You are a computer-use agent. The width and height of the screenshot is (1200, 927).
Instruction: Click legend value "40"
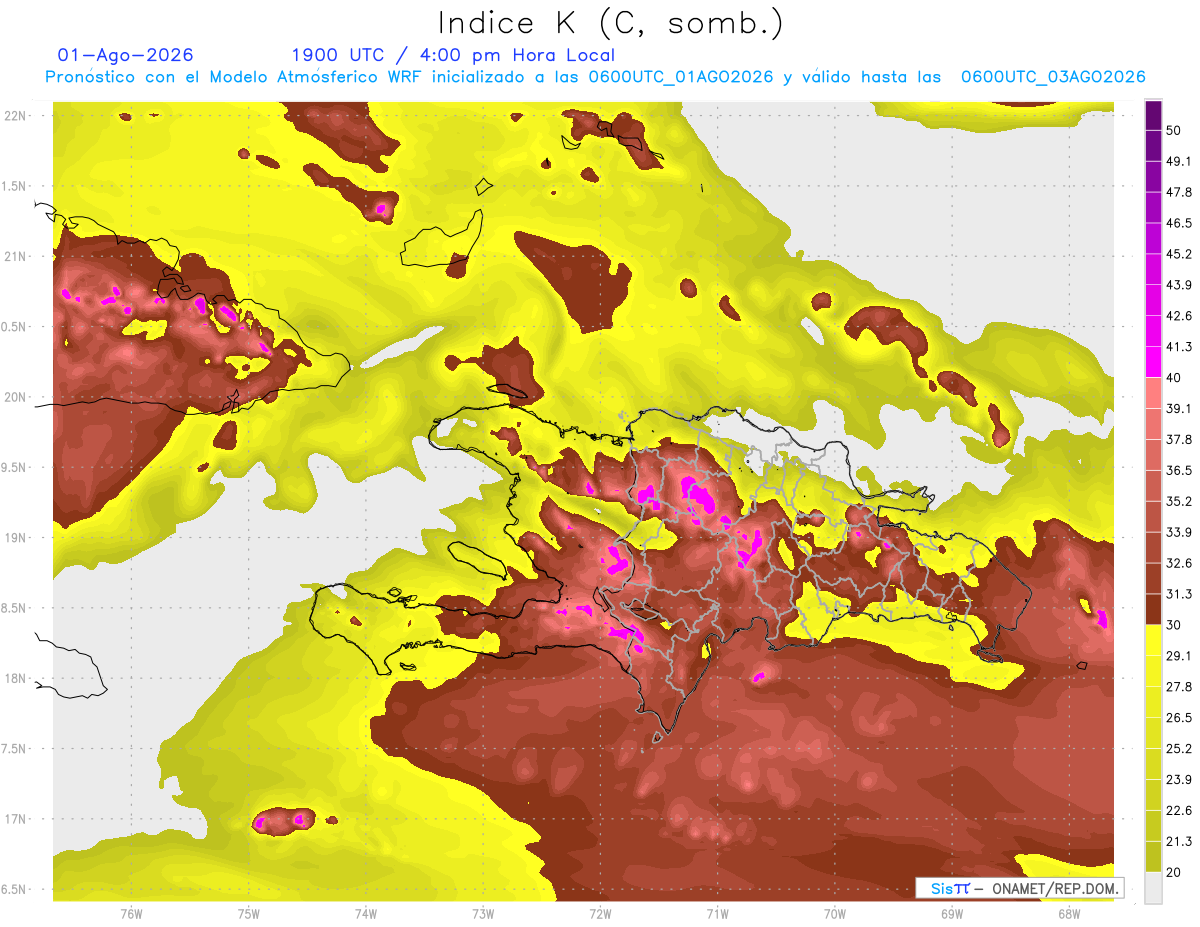click(x=1174, y=378)
